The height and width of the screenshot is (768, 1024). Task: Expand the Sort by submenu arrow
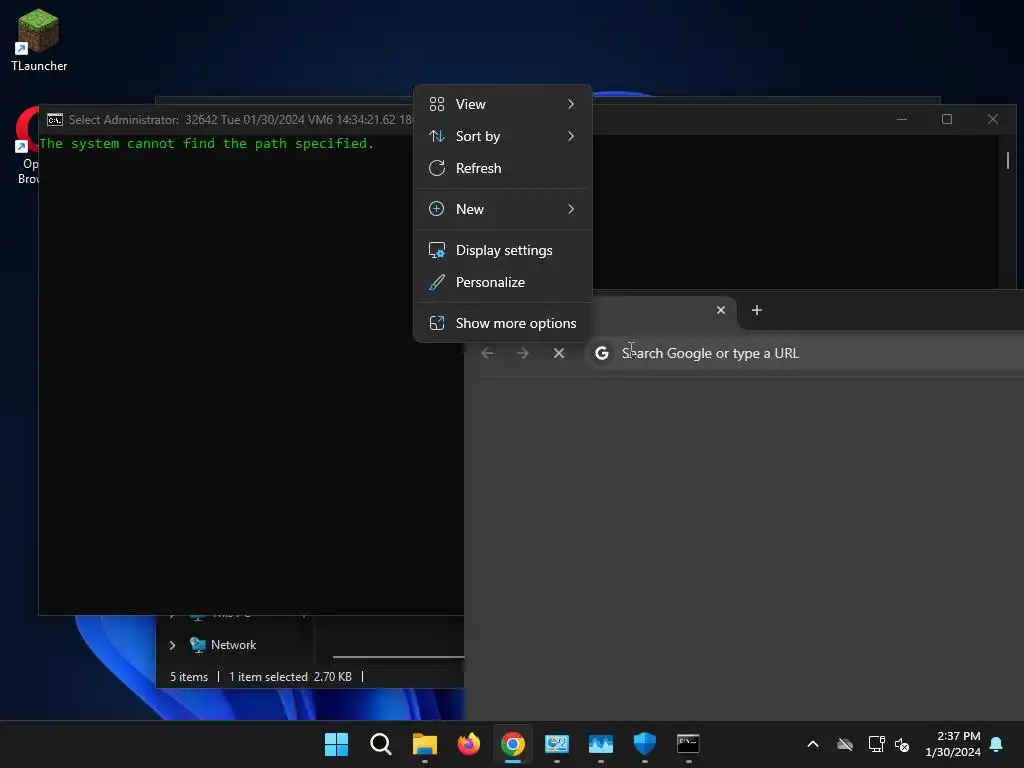pyautogui.click(x=571, y=136)
